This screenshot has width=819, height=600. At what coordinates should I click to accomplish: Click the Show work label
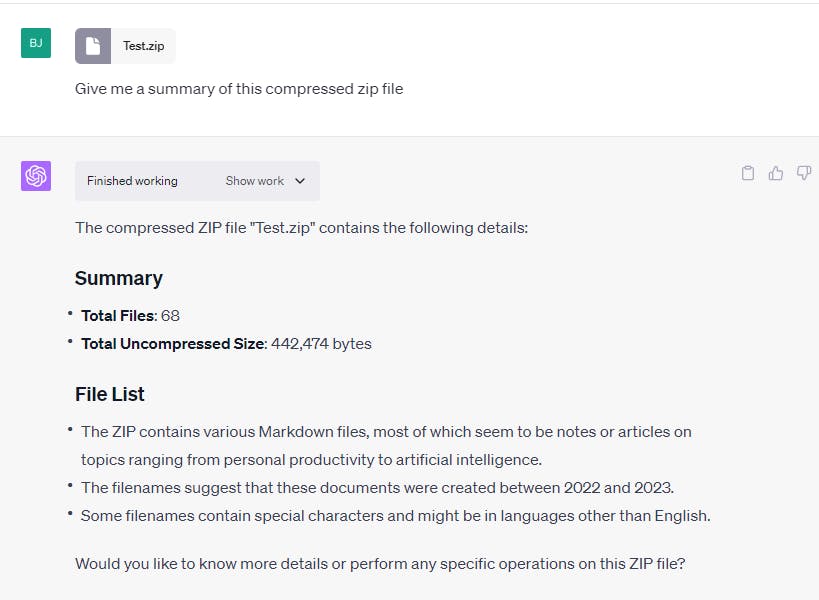click(254, 181)
